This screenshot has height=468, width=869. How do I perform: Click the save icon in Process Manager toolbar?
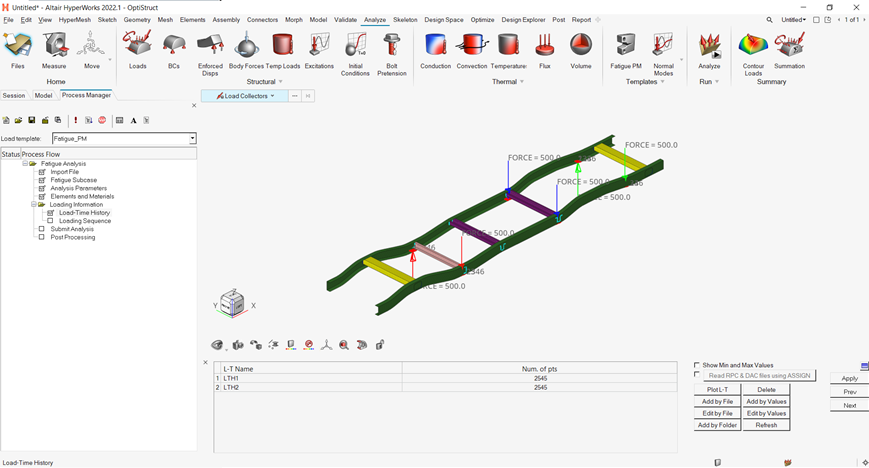tap(32, 120)
